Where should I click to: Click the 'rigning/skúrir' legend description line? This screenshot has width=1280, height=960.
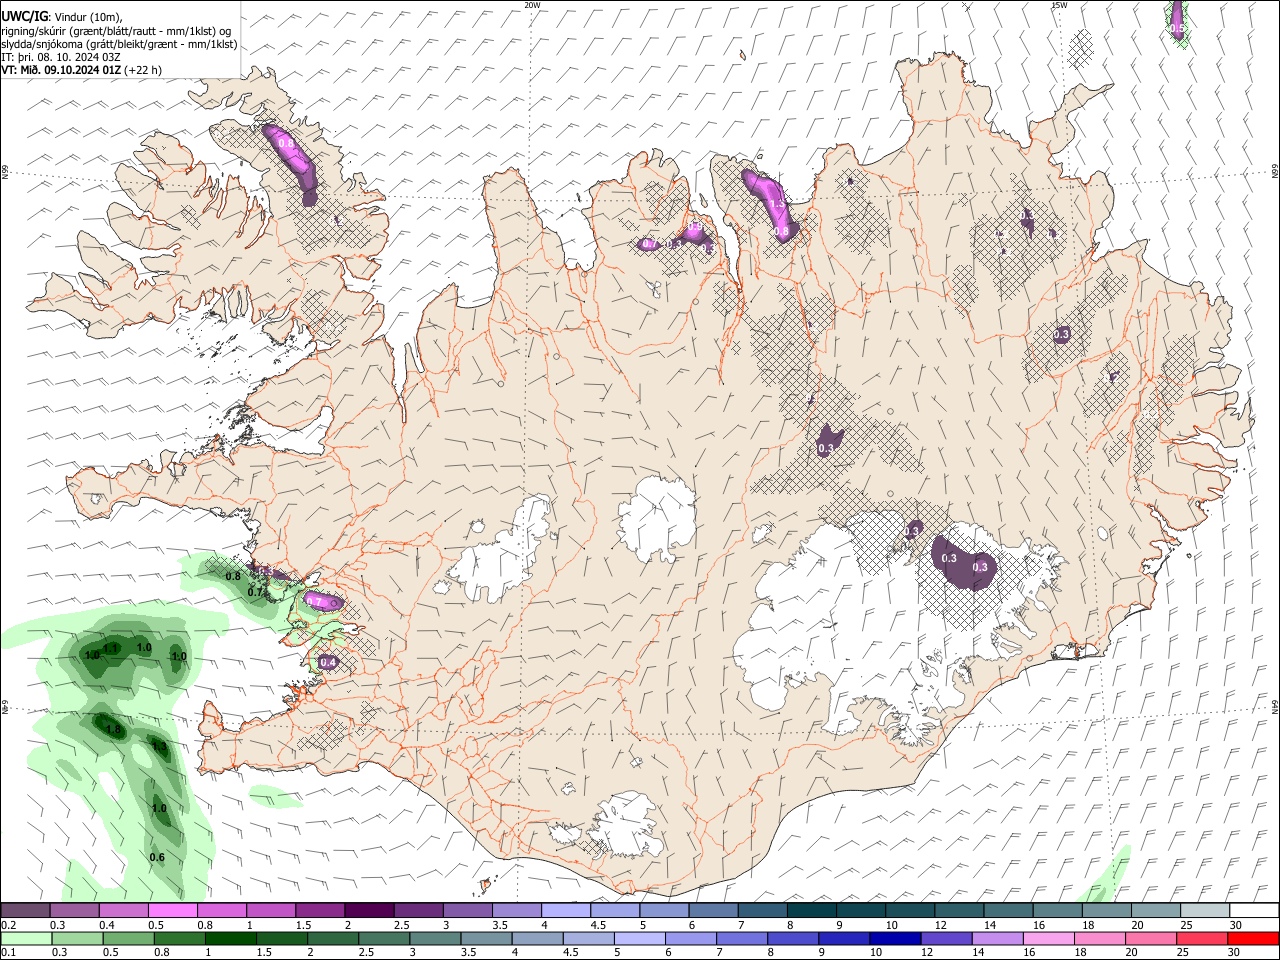point(116,31)
